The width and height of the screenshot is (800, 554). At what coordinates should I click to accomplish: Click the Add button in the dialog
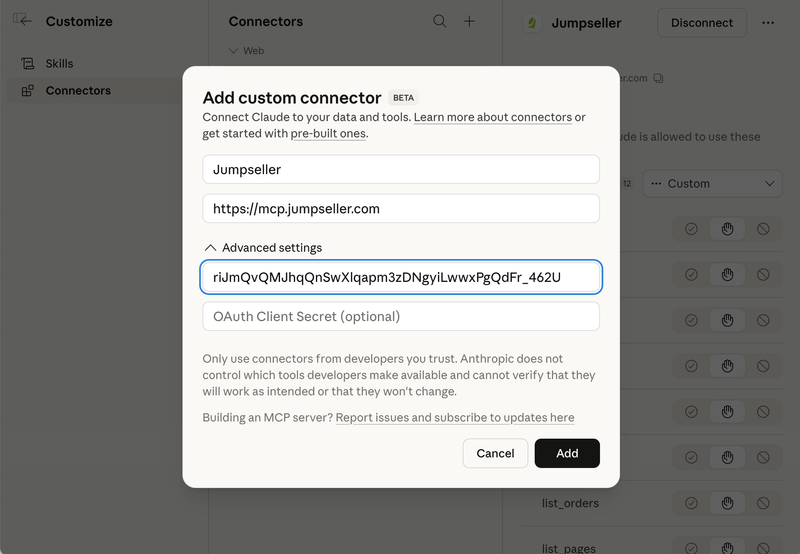click(x=567, y=453)
